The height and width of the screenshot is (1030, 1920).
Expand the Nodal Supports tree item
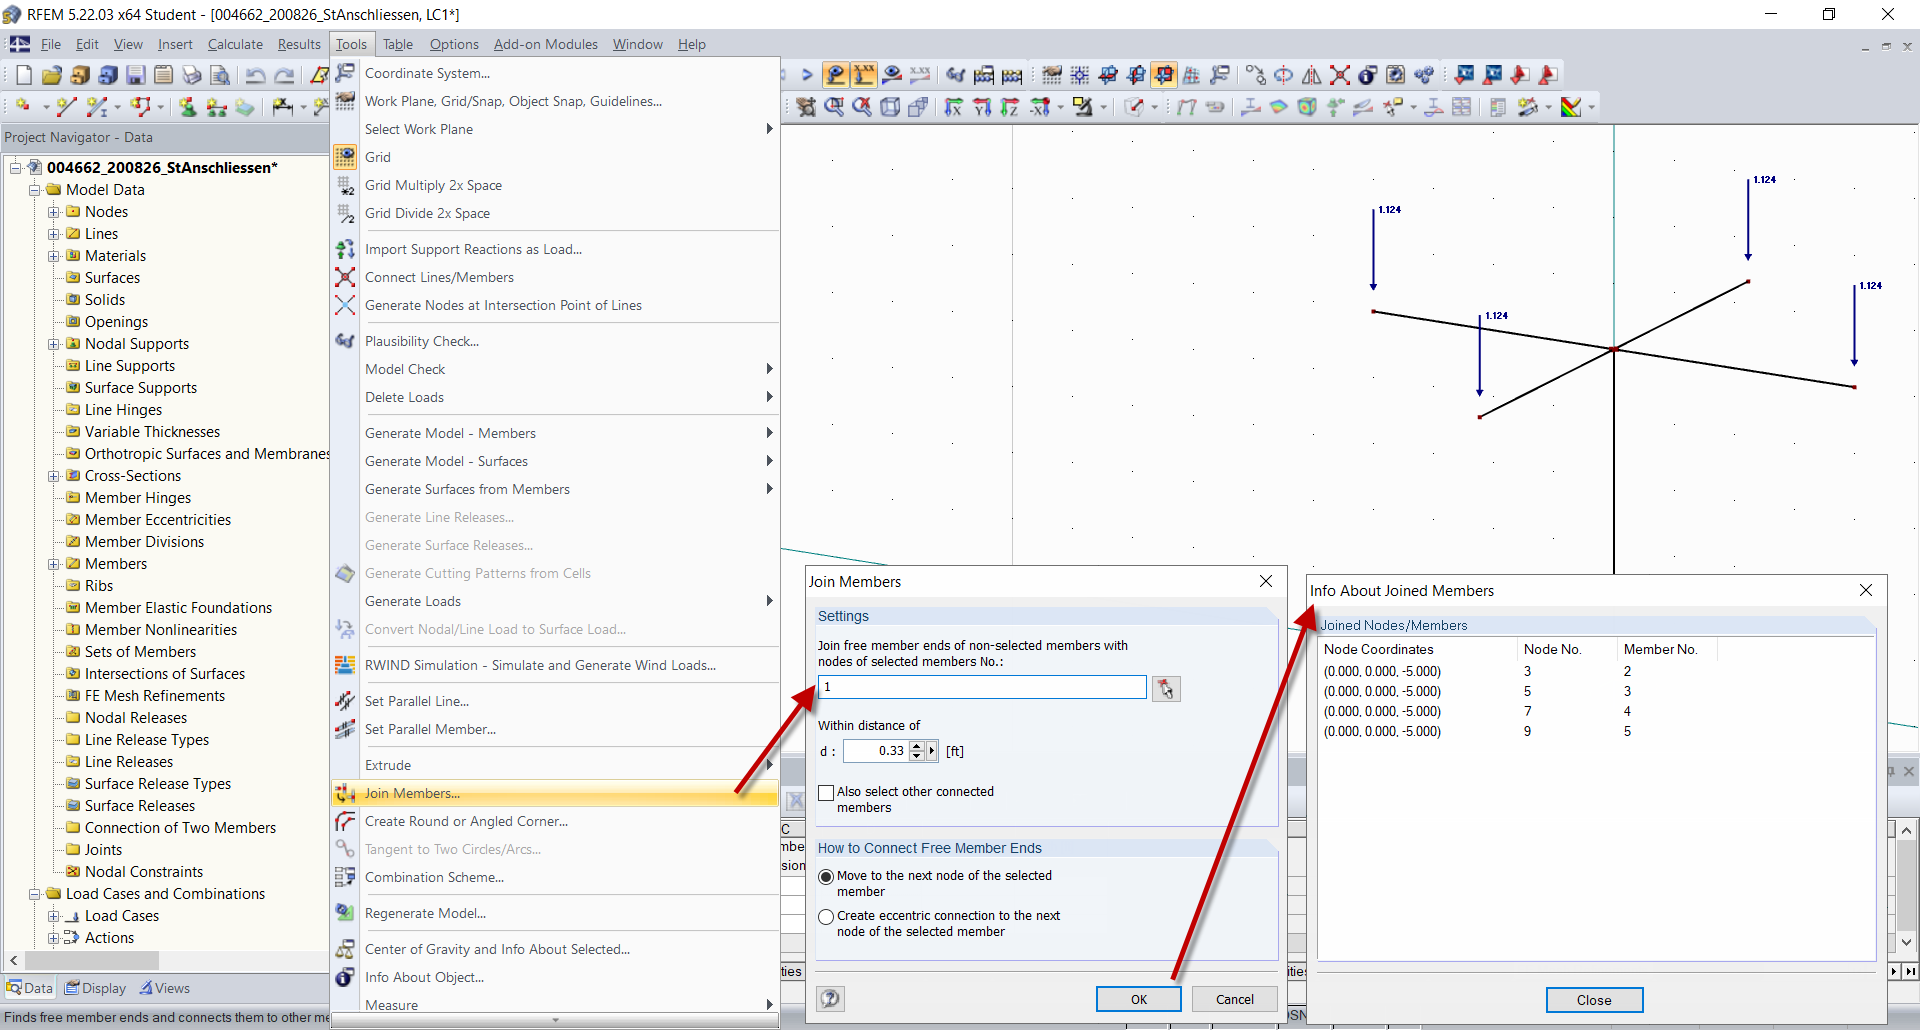point(54,344)
